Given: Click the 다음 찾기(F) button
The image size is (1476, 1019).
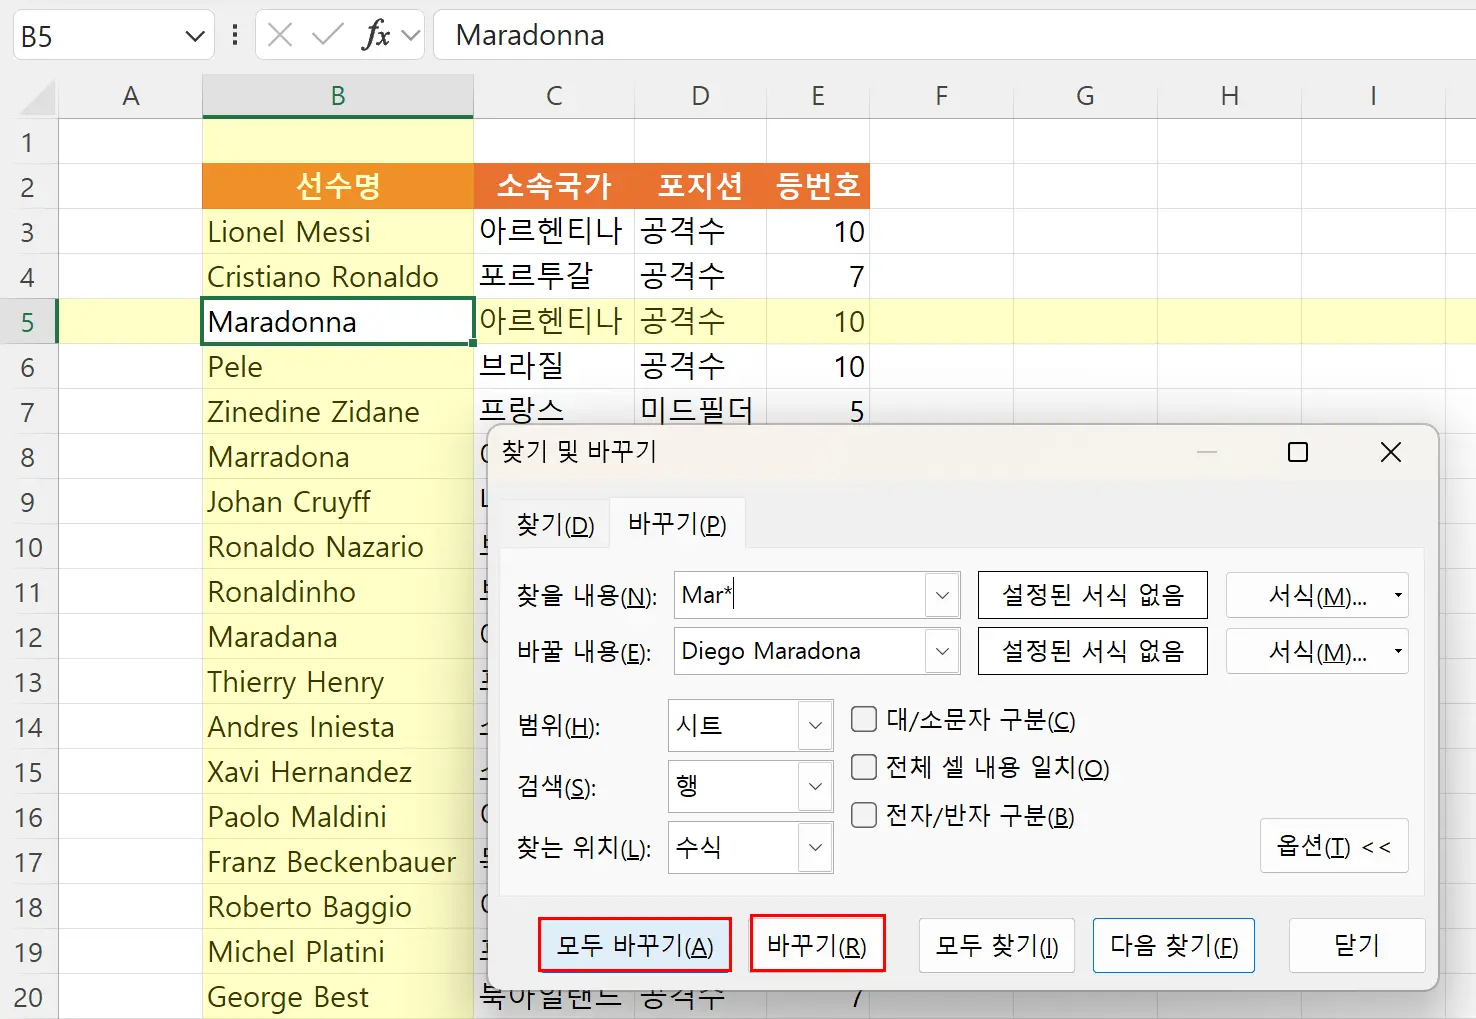Looking at the screenshot, I should point(1173,945).
